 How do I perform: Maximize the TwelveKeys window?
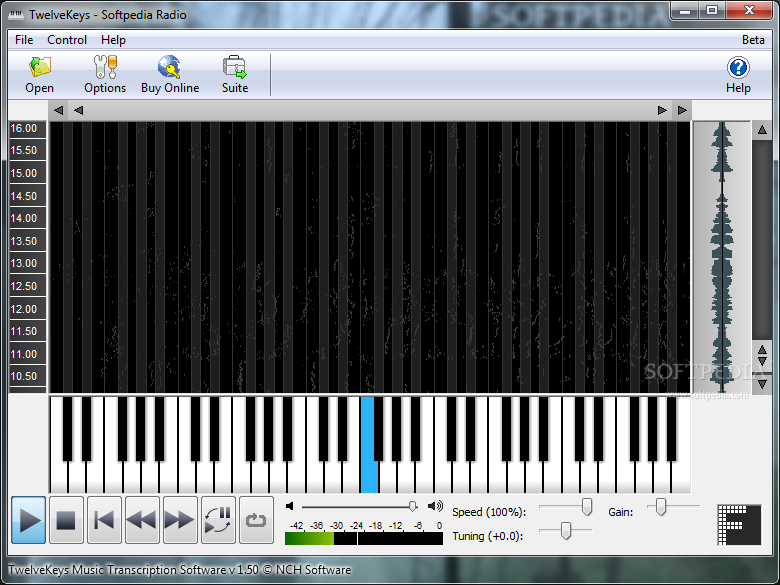pos(712,10)
